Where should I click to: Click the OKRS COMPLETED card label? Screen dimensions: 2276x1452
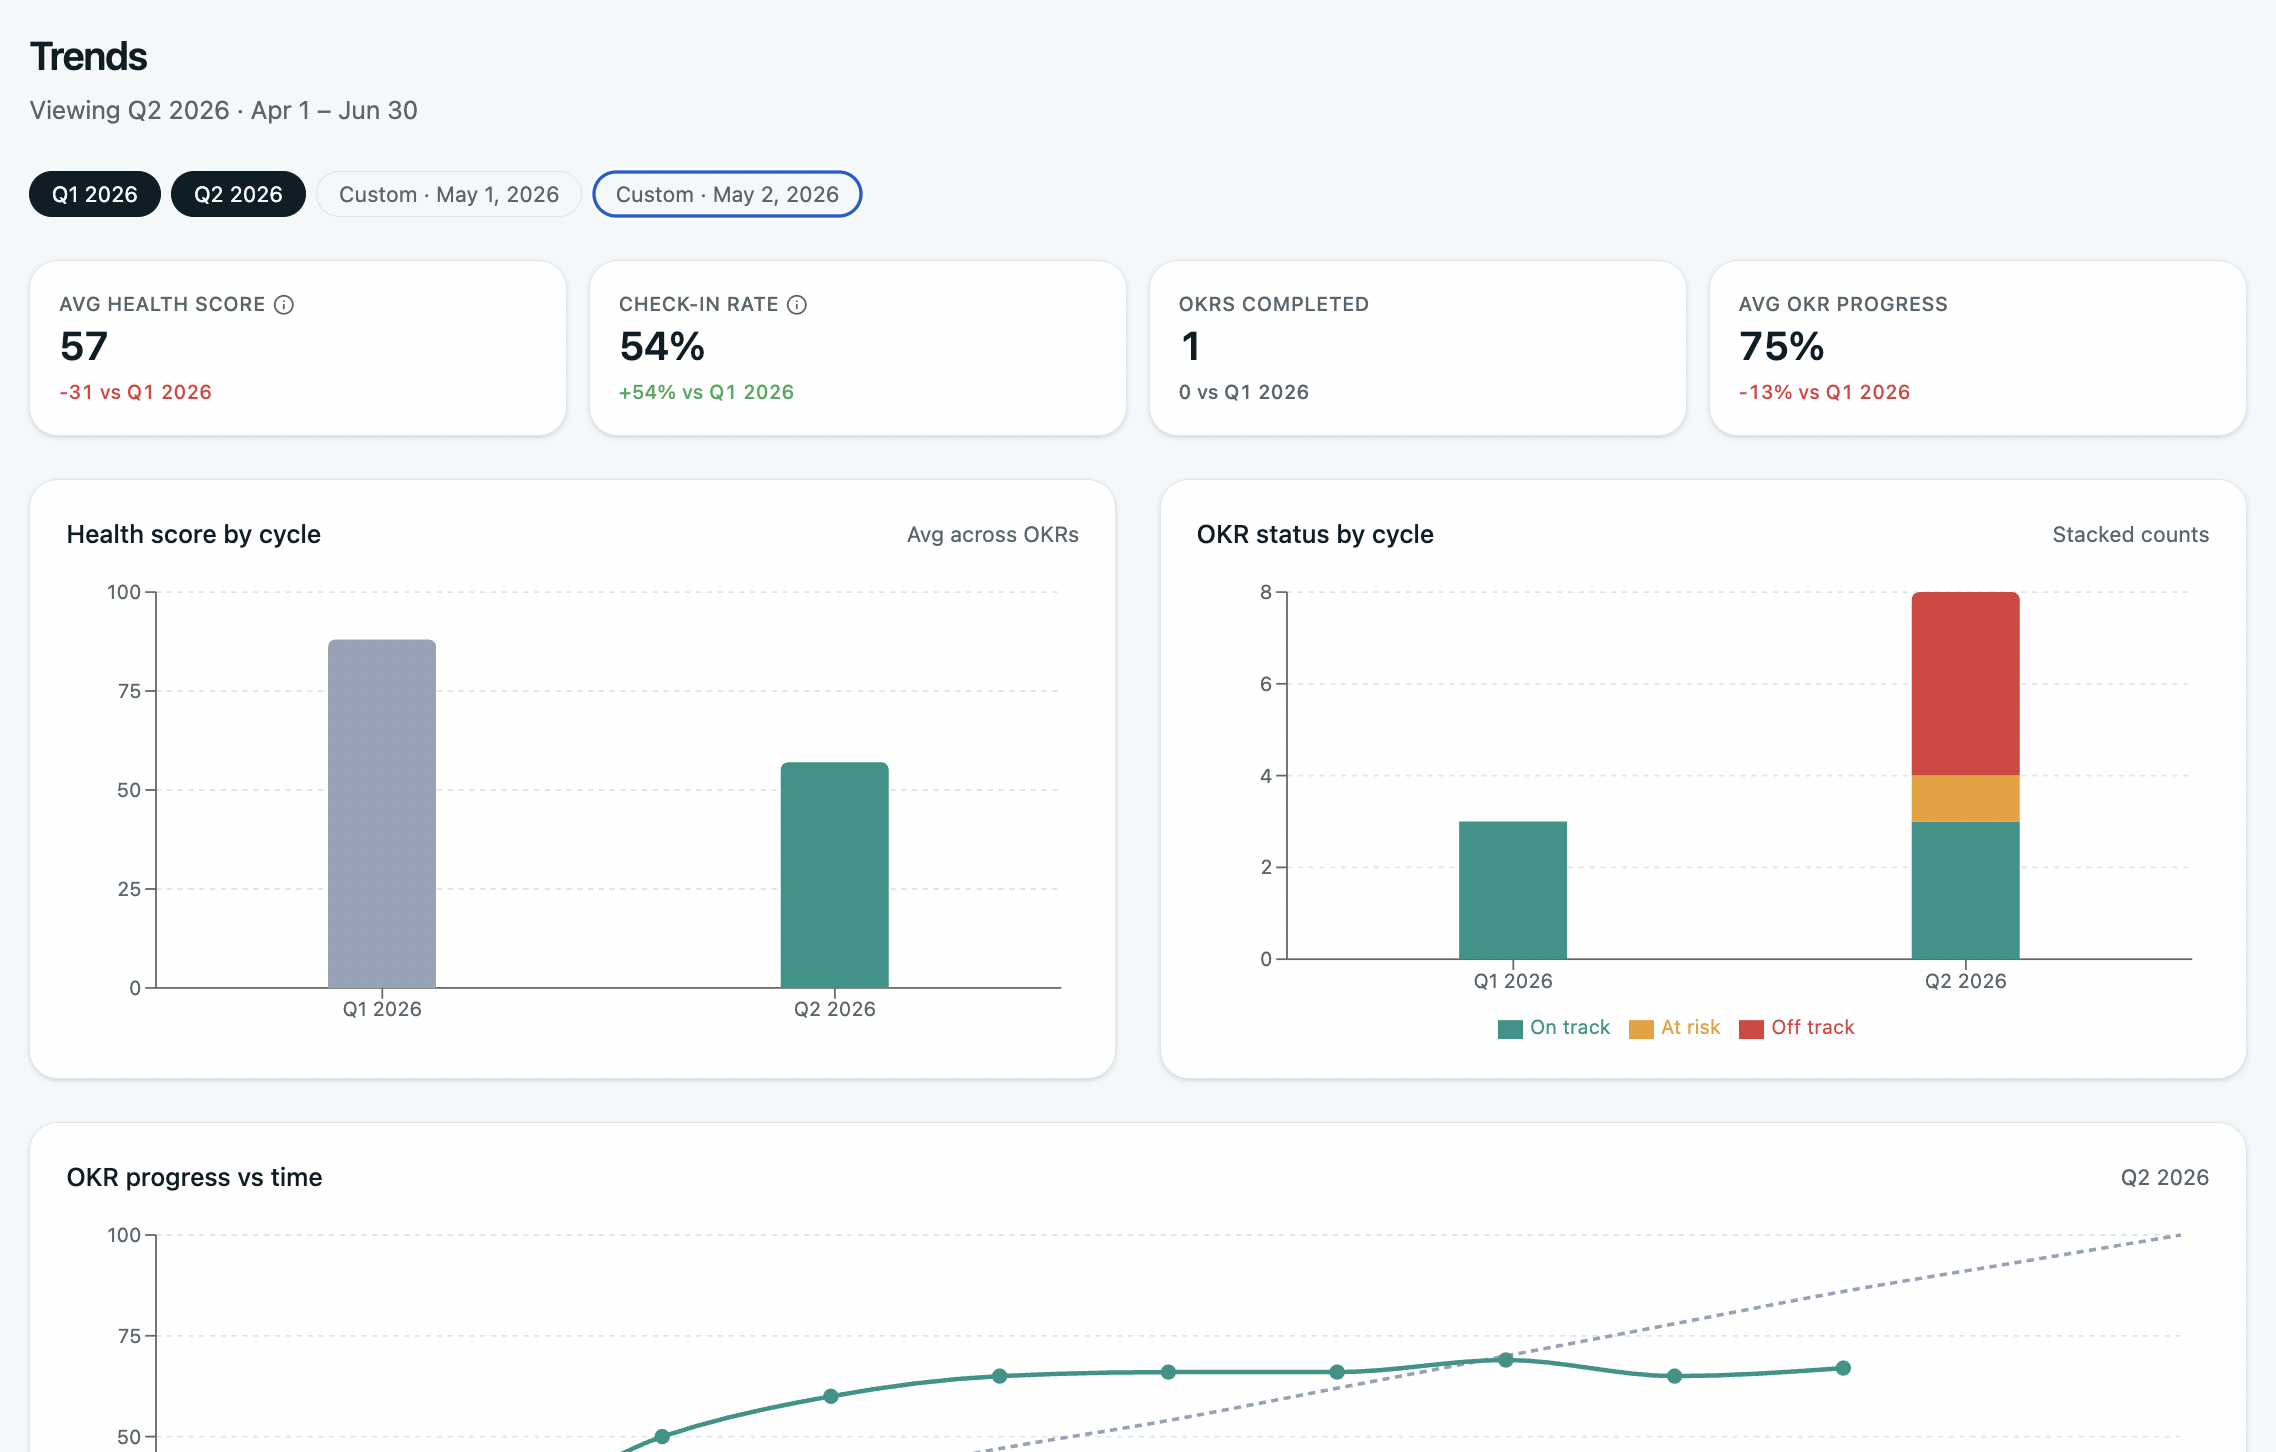coord(1274,304)
